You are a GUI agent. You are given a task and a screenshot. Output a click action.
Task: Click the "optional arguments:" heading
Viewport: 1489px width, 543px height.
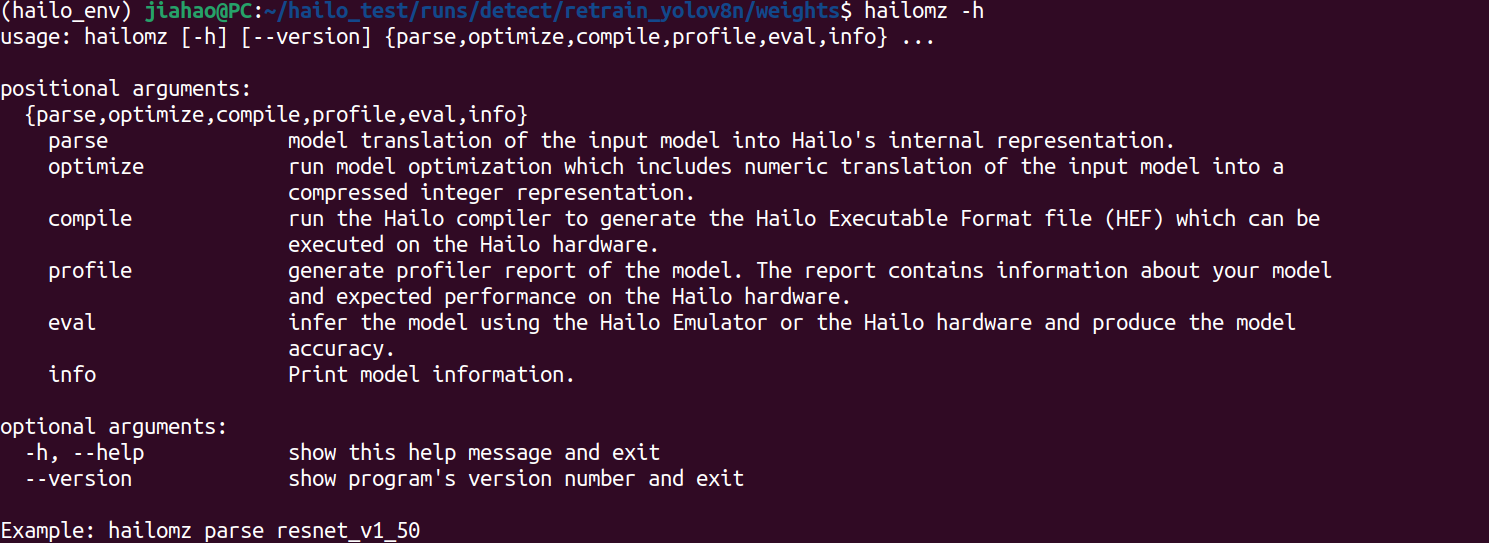tap(114, 427)
